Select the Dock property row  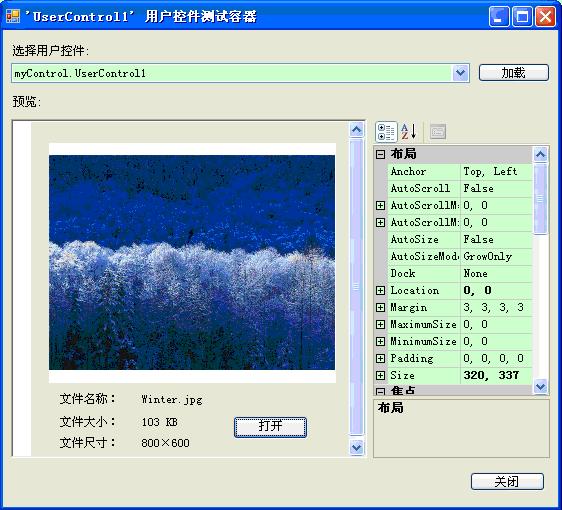[460, 273]
